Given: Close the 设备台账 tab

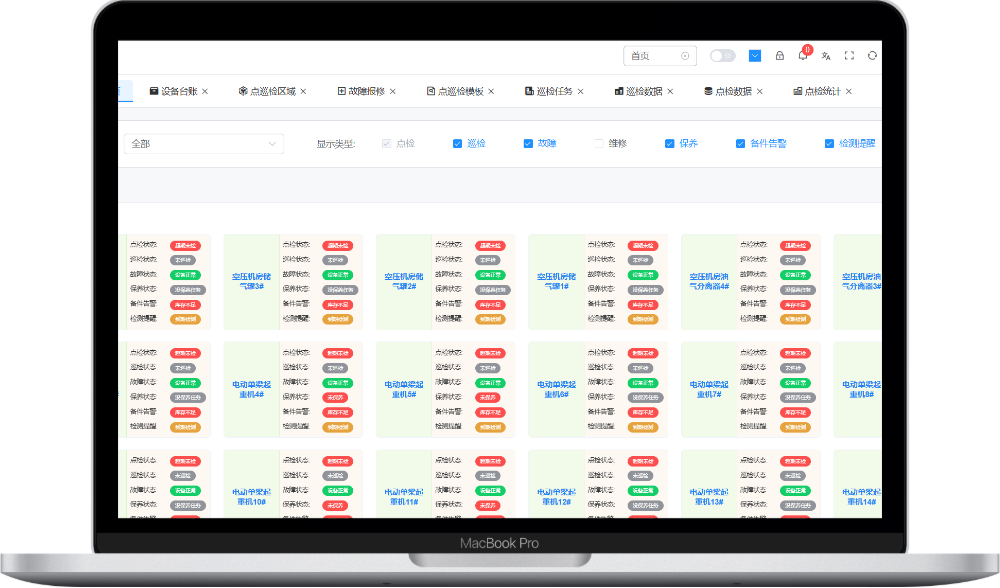Looking at the screenshot, I should [x=205, y=91].
